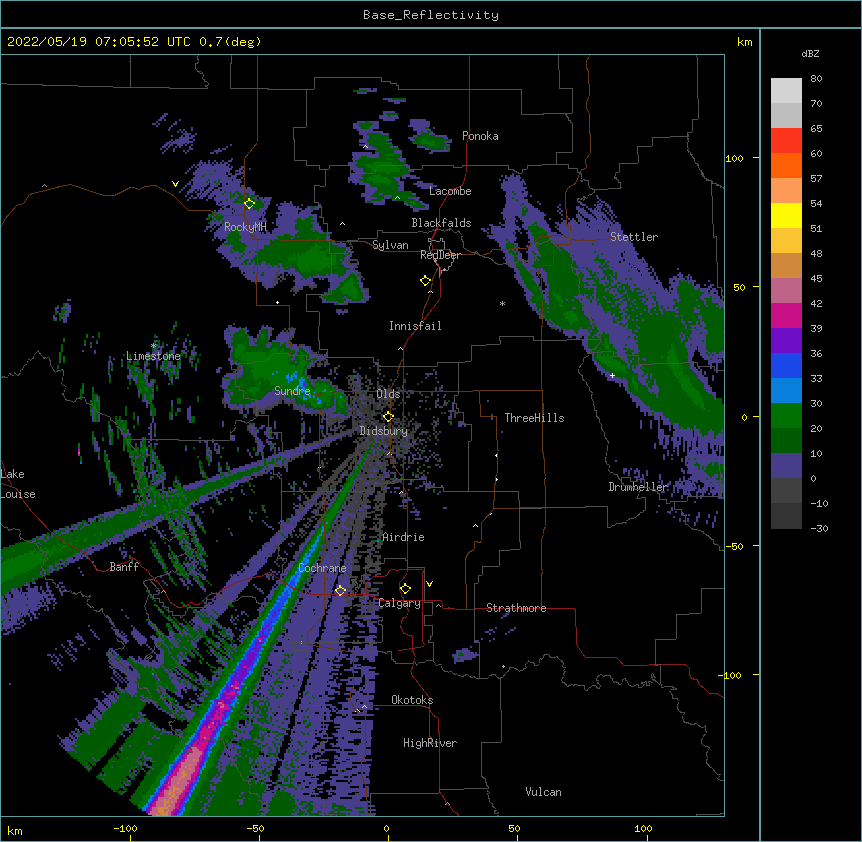Click the 50 tick on the bottom axis
The height and width of the screenshot is (842, 862).
(x=514, y=828)
